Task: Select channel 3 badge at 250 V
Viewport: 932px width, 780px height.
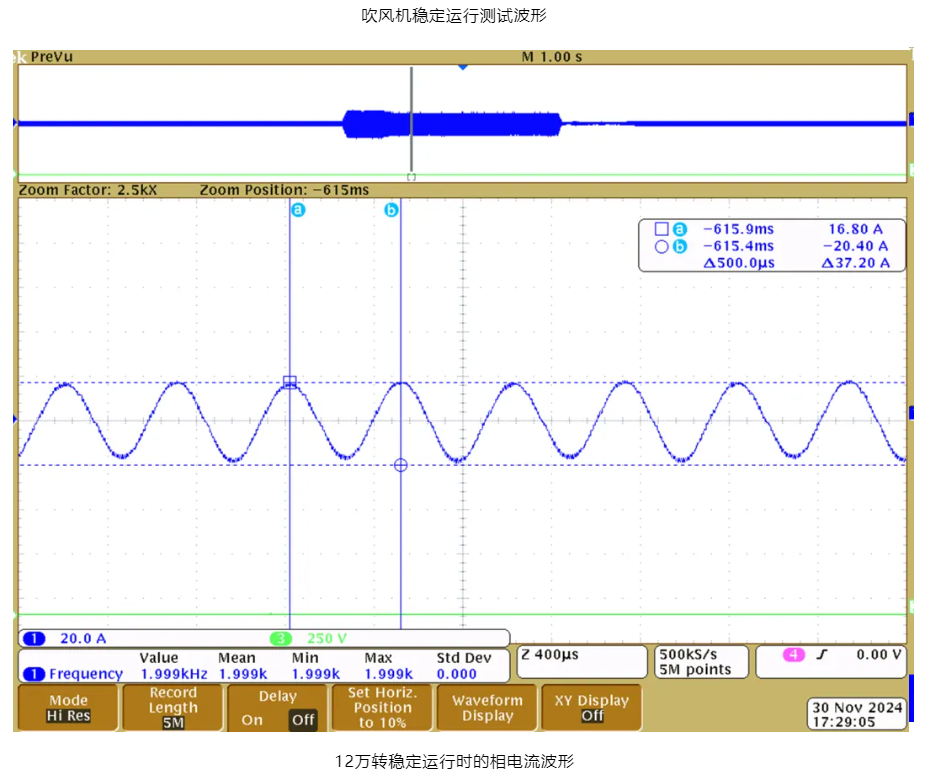Action: pos(281,639)
